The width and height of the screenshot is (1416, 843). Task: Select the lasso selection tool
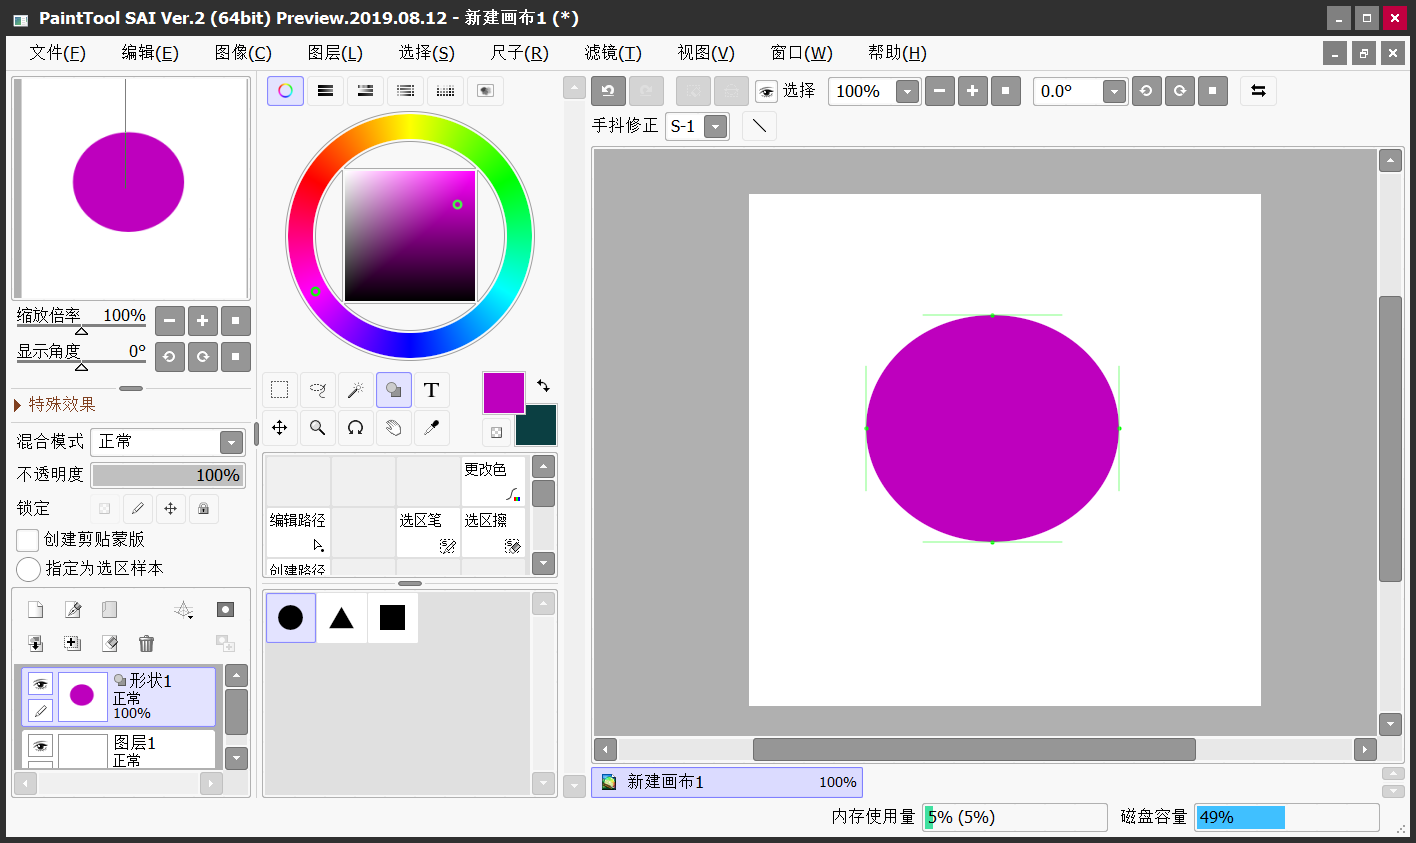coord(318,390)
